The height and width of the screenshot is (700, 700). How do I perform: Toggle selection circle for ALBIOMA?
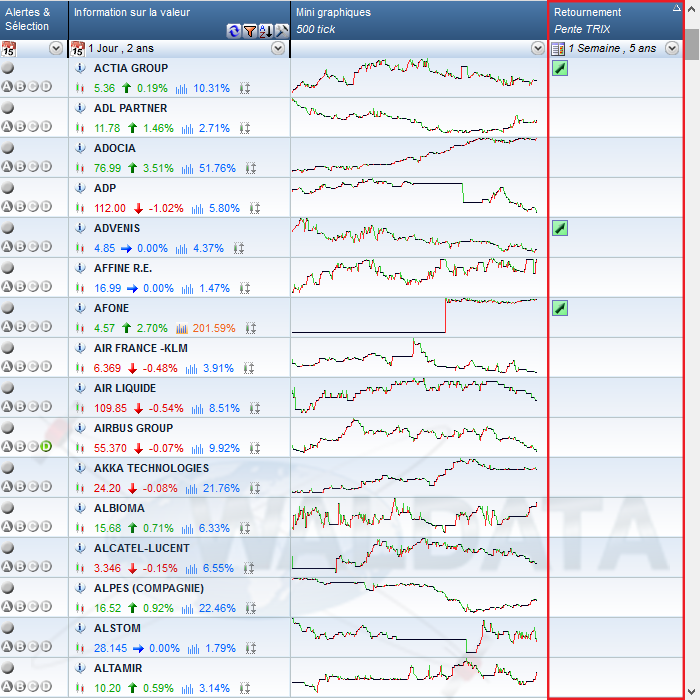click(8, 508)
